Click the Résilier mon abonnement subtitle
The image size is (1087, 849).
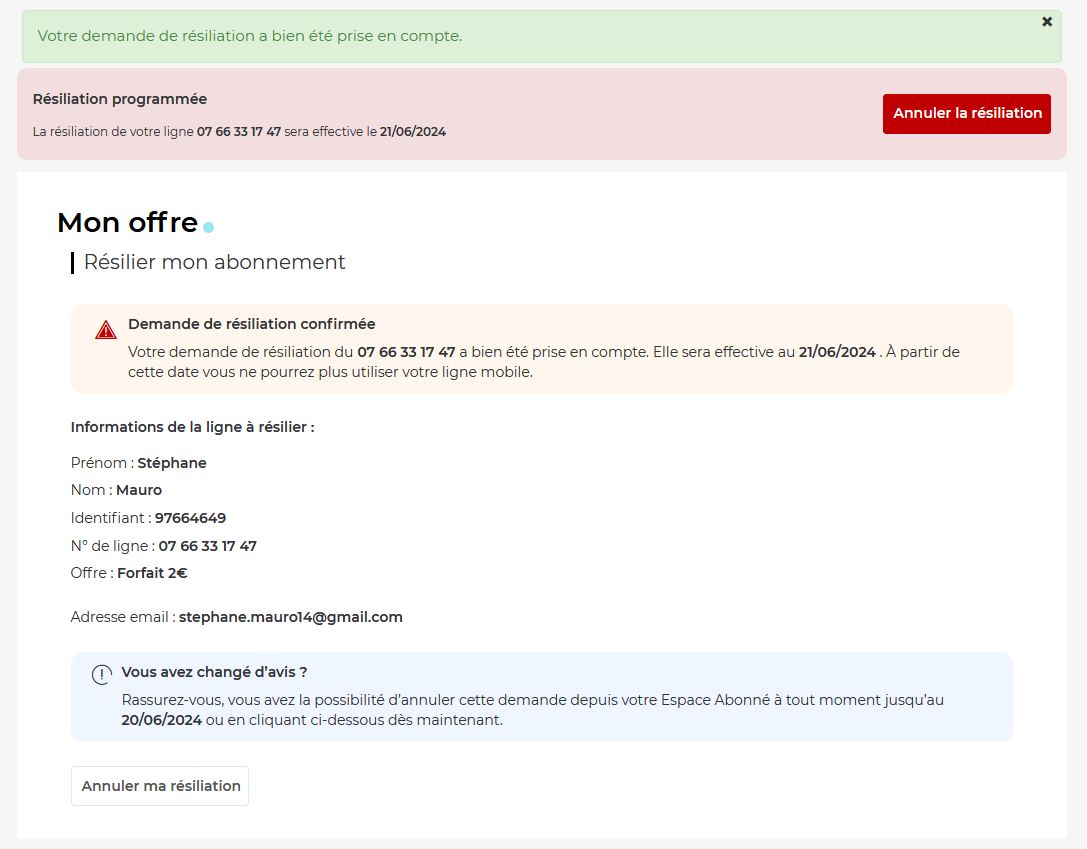(x=214, y=262)
